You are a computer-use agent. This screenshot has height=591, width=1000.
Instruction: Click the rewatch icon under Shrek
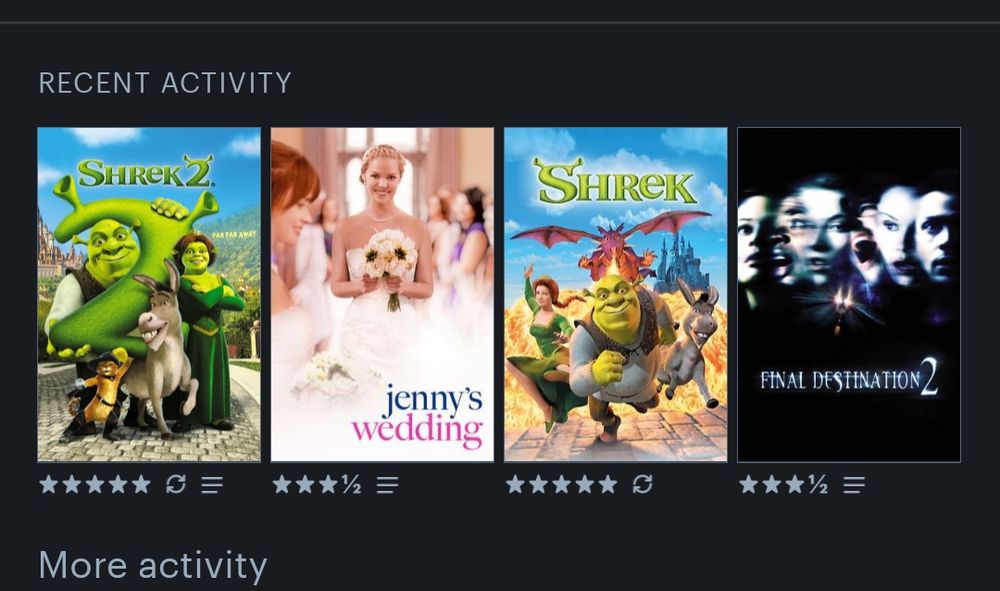643,485
